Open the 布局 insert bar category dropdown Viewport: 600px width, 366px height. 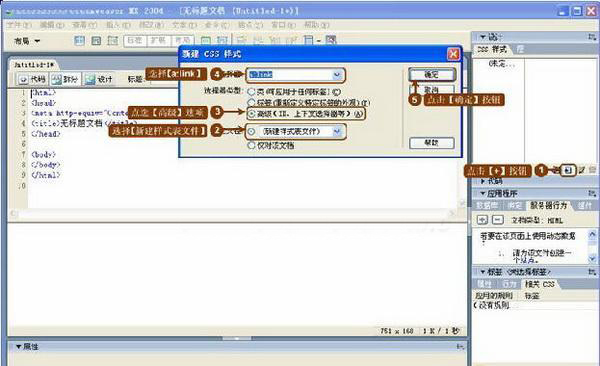tap(27, 41)
